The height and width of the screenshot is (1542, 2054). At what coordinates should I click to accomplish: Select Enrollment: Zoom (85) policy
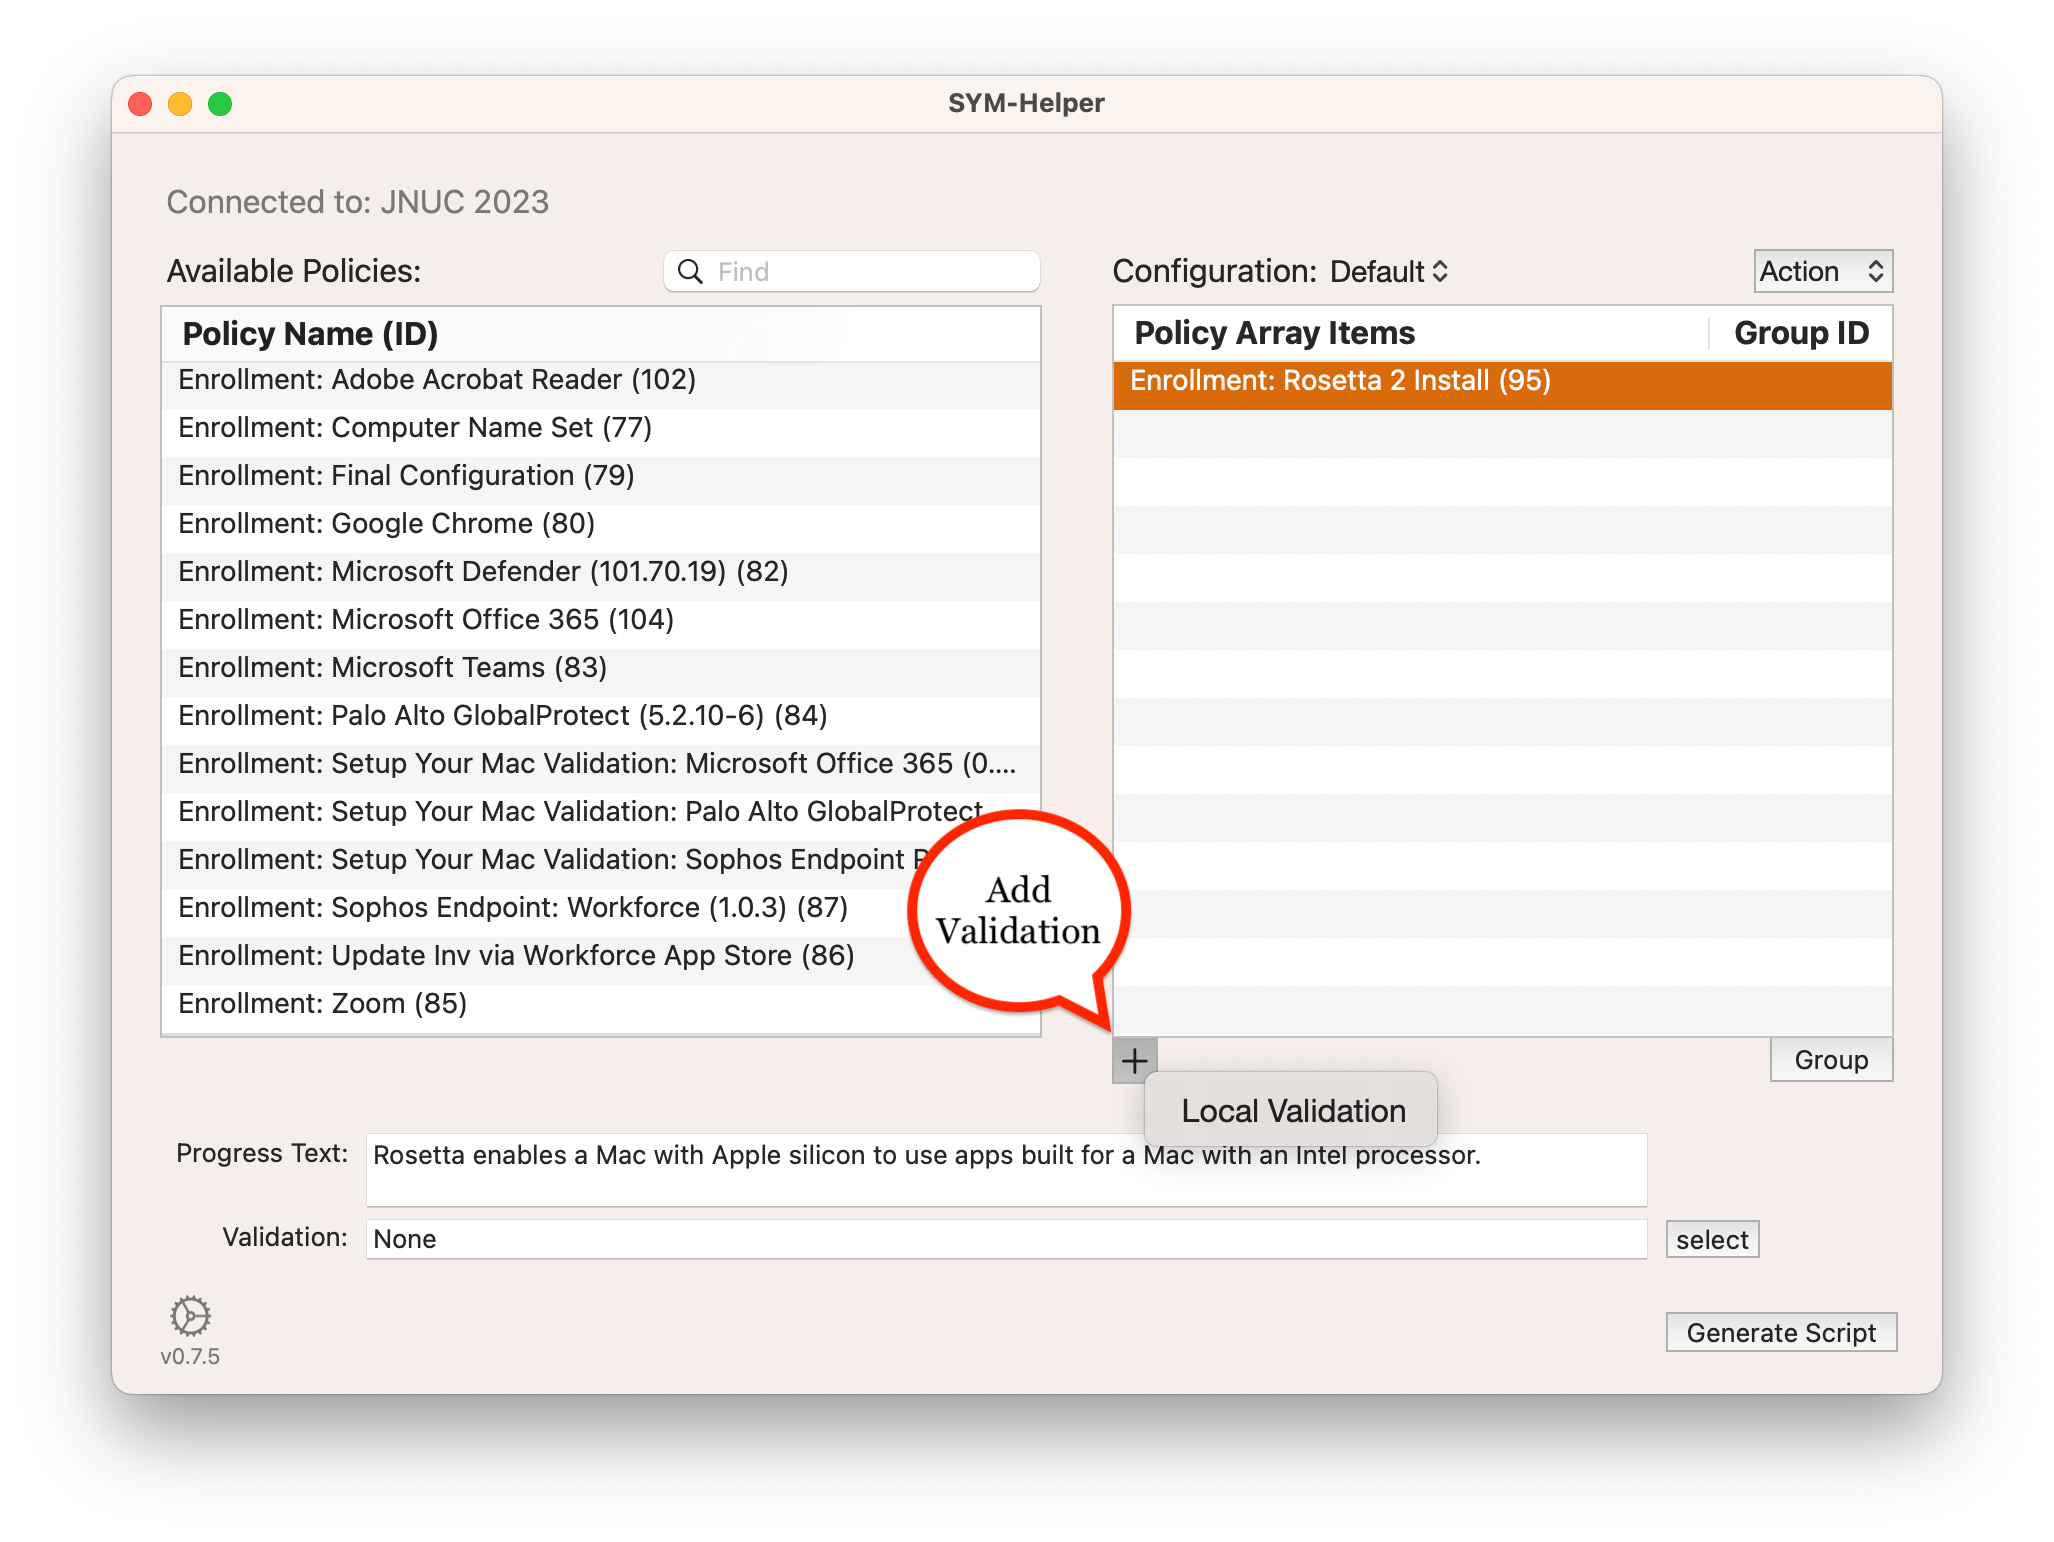323,1004
